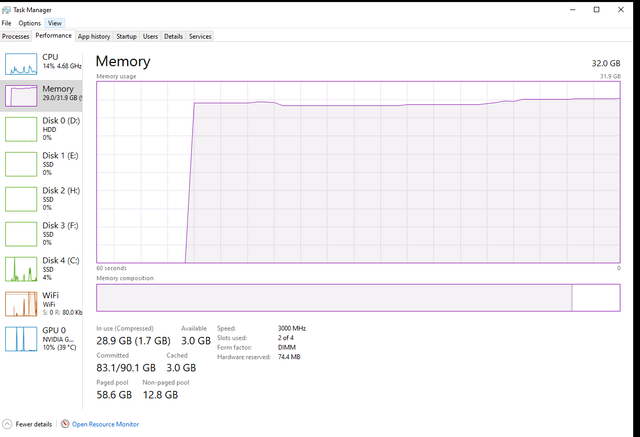
Task: Click the memory usage graph
Action: (358, 172)
